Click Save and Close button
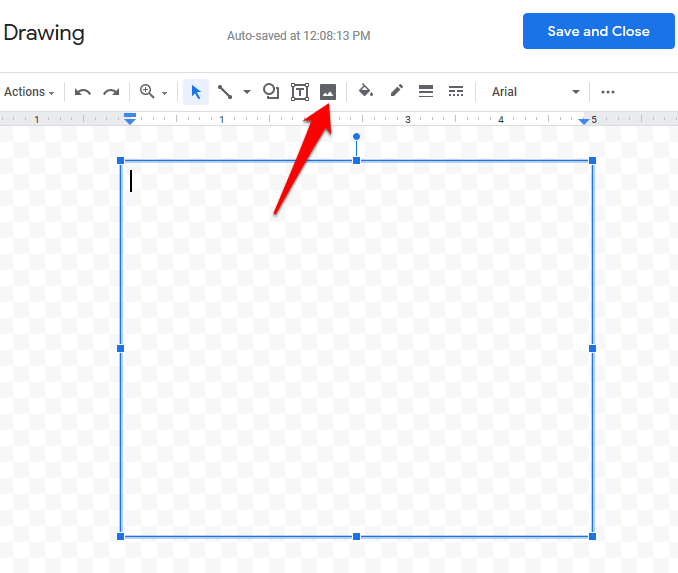The image size is (678, 573). (598, 31)
